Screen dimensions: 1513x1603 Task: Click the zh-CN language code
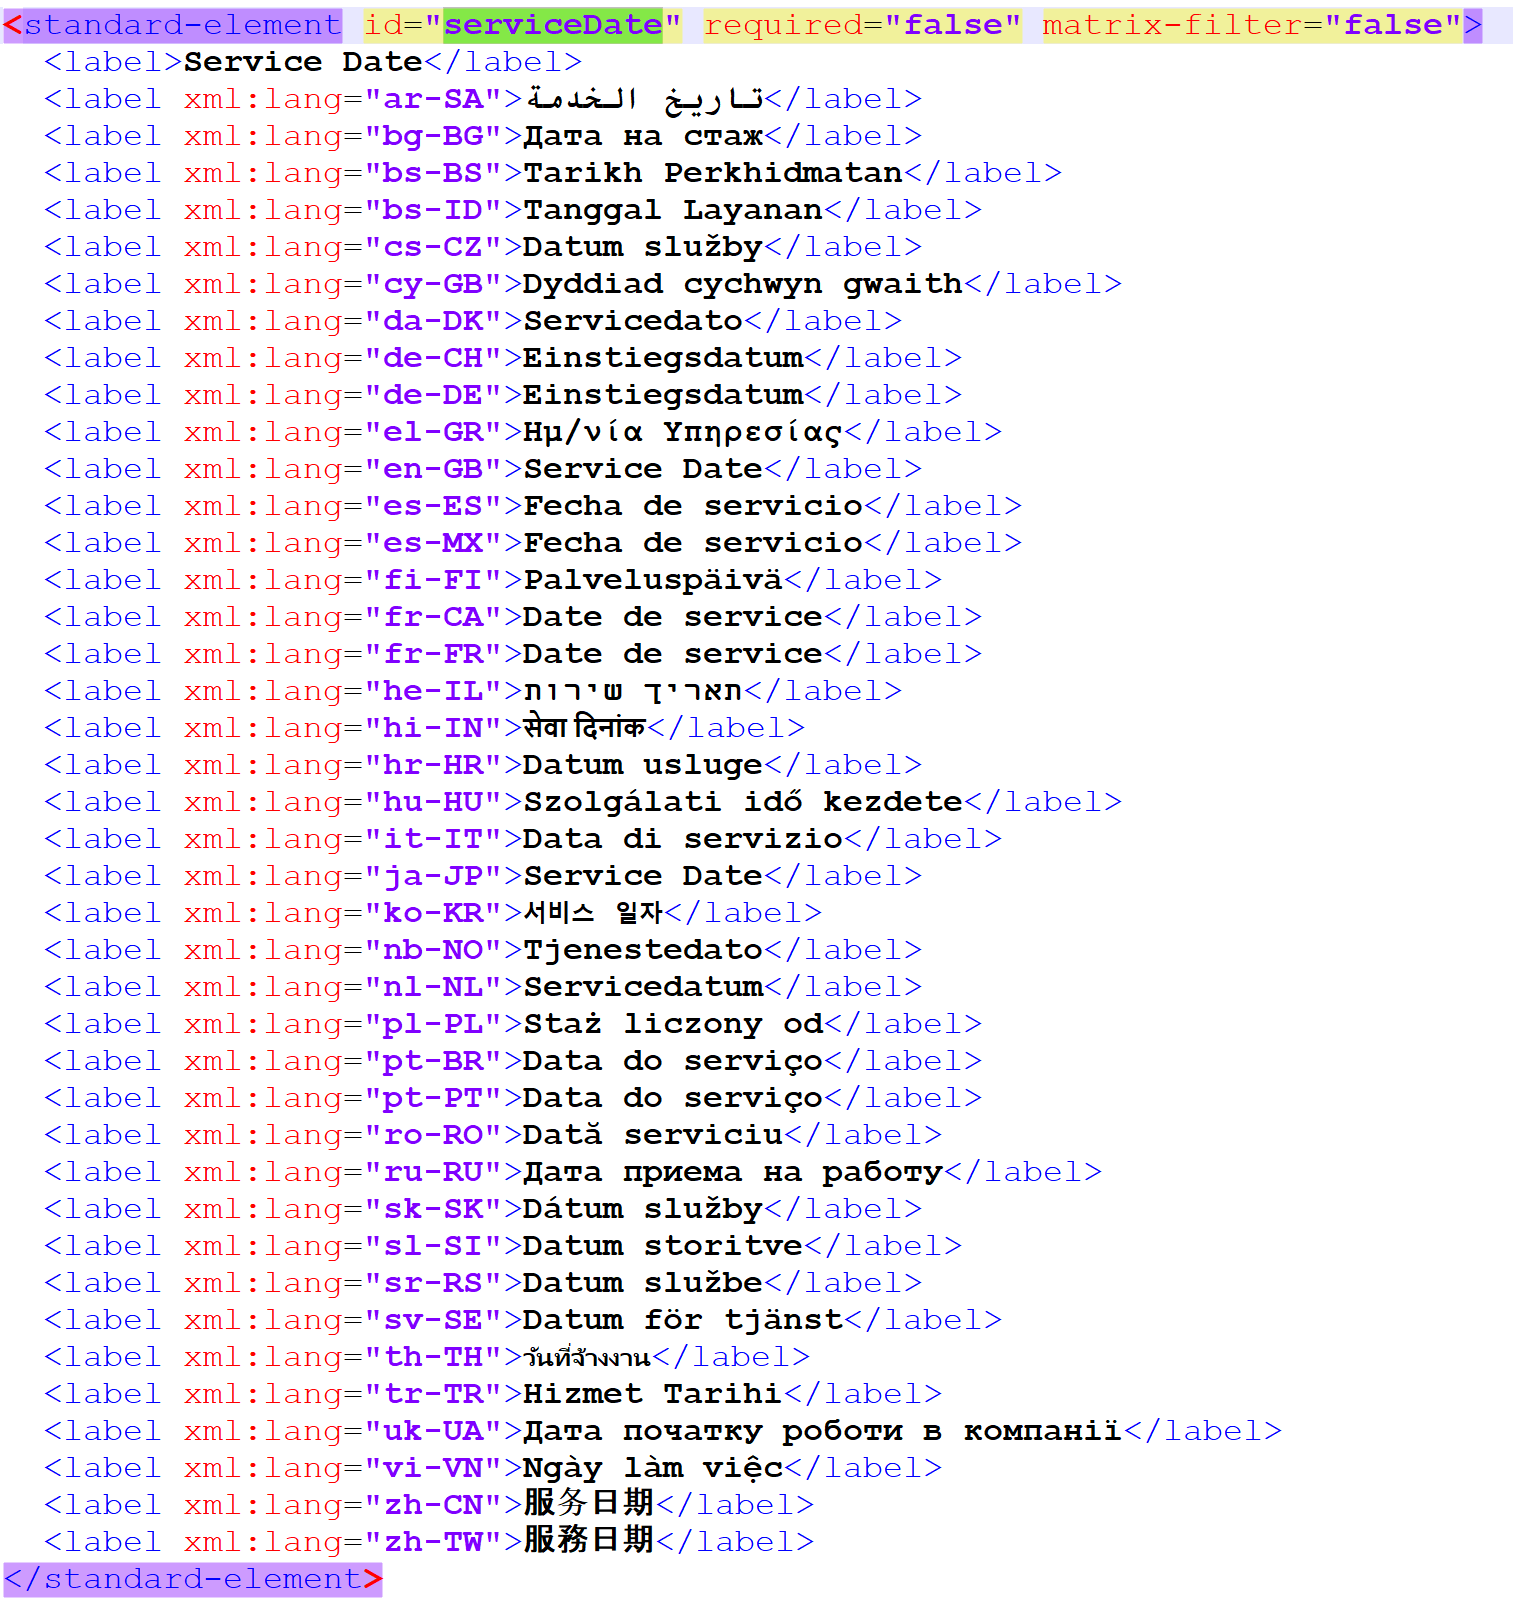[433, 1505]
